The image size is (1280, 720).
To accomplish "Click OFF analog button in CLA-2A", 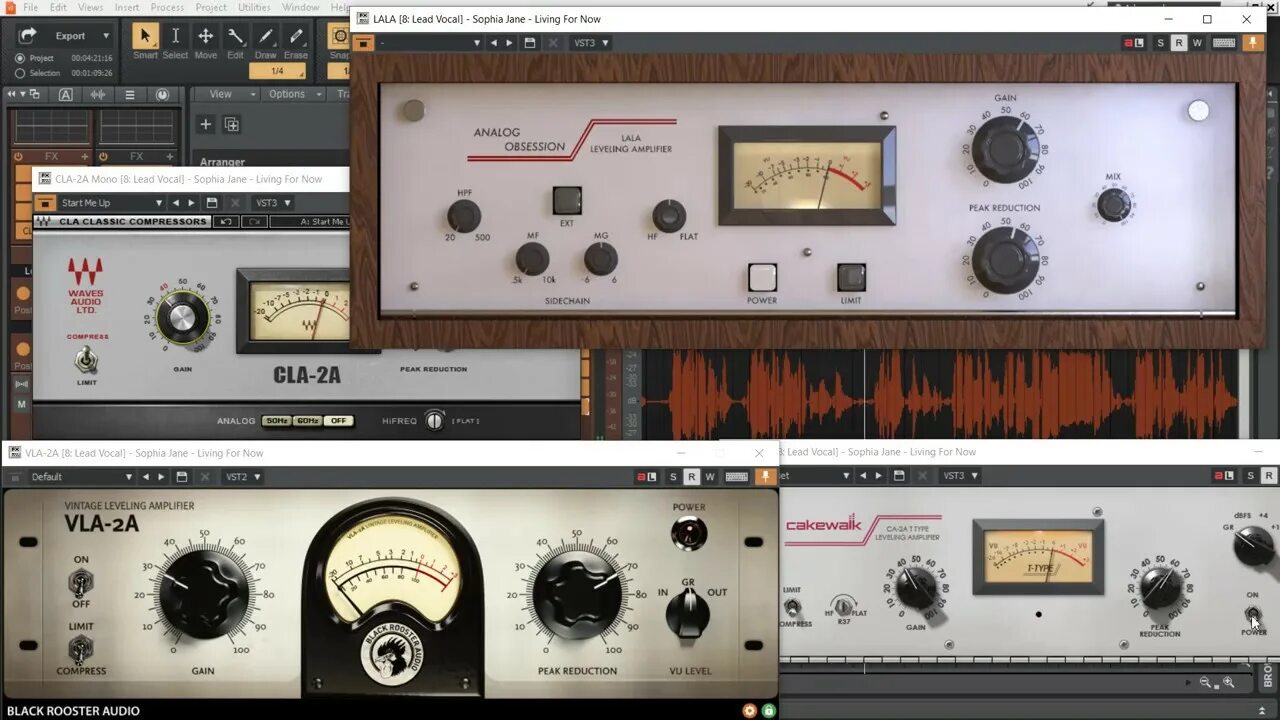I will (339, 421).
